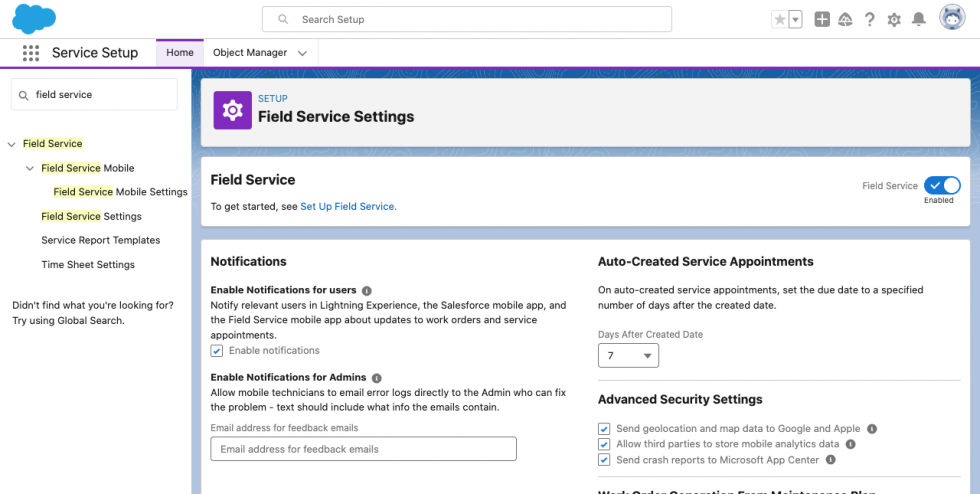Screen dimensions: 980x494
Task: Switch to the Home tab
Action: [180, 53]
